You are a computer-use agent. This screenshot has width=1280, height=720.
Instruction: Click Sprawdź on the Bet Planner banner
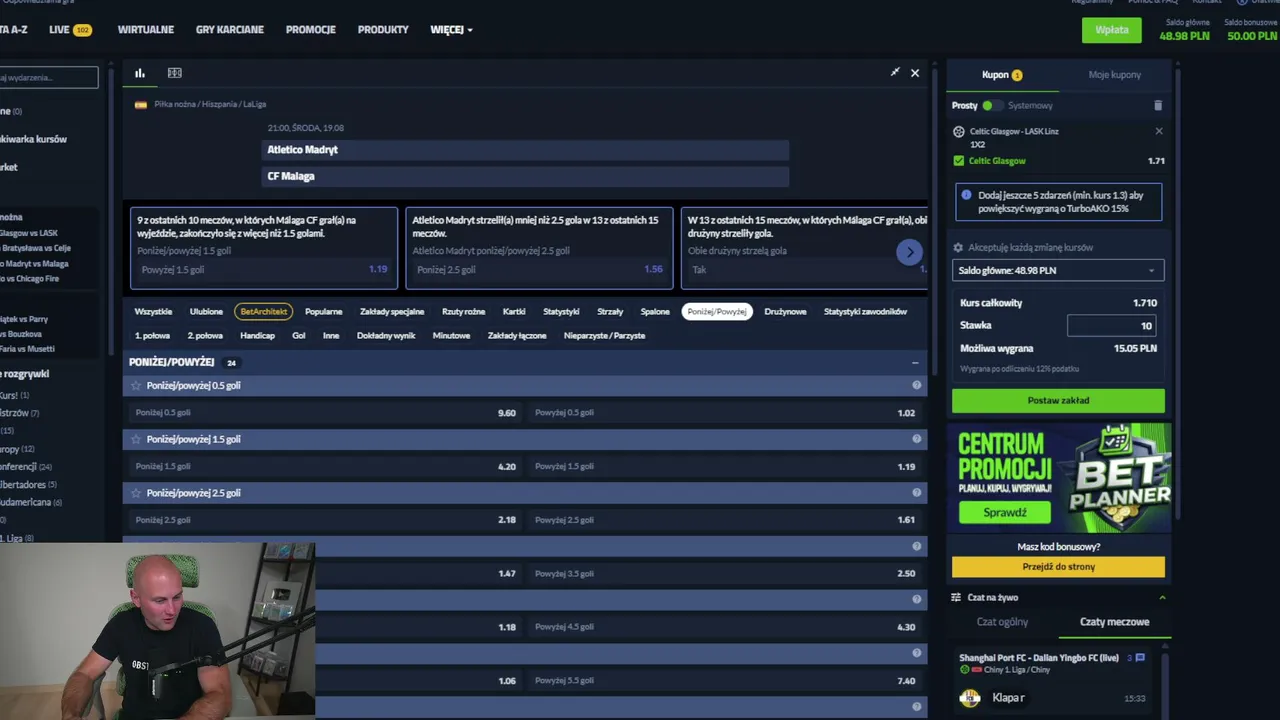pyautogui.click(x=1005, y=513)
